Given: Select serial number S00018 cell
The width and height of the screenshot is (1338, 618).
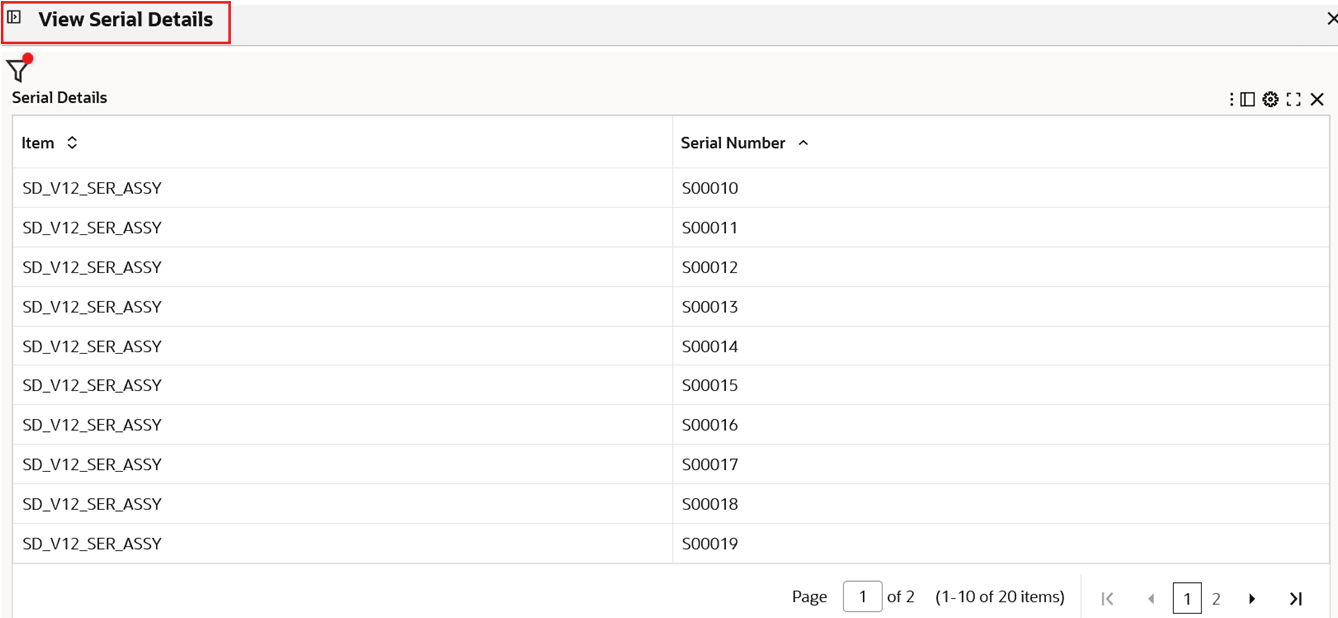Looking at the screenshot, I should (x=1001, y=504).
